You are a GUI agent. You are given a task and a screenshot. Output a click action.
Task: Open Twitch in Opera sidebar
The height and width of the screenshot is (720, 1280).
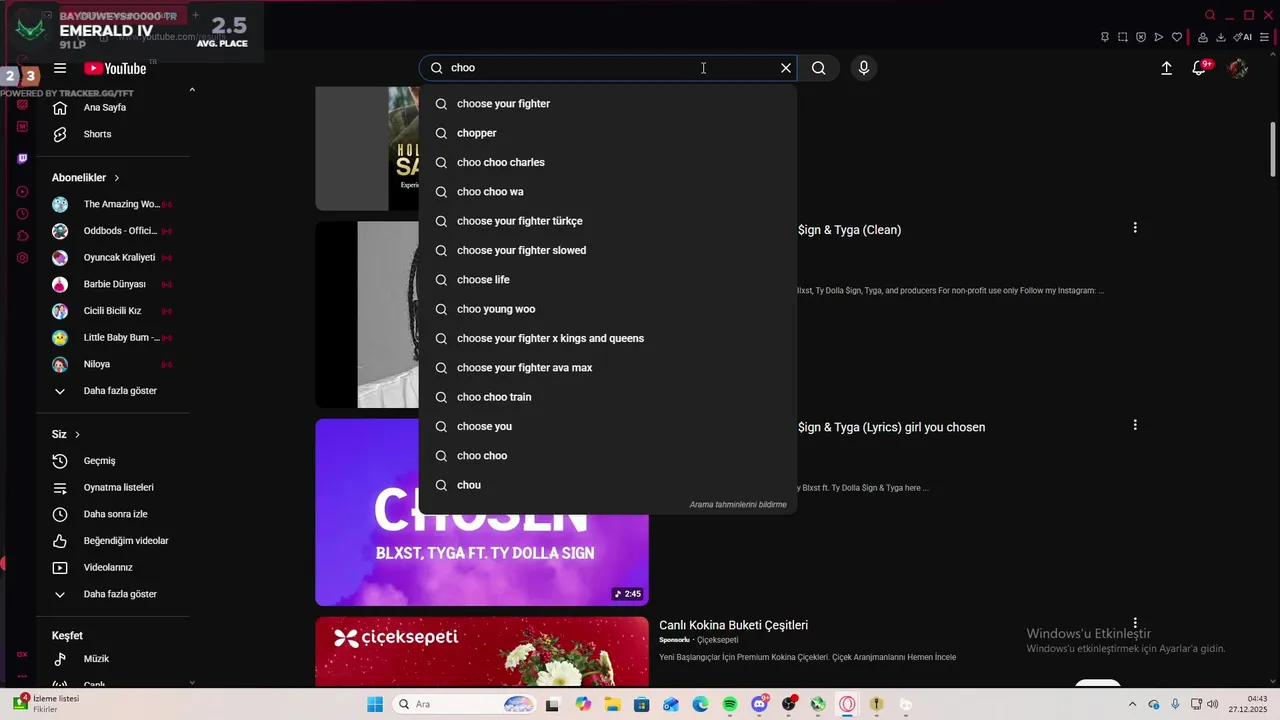22,158
